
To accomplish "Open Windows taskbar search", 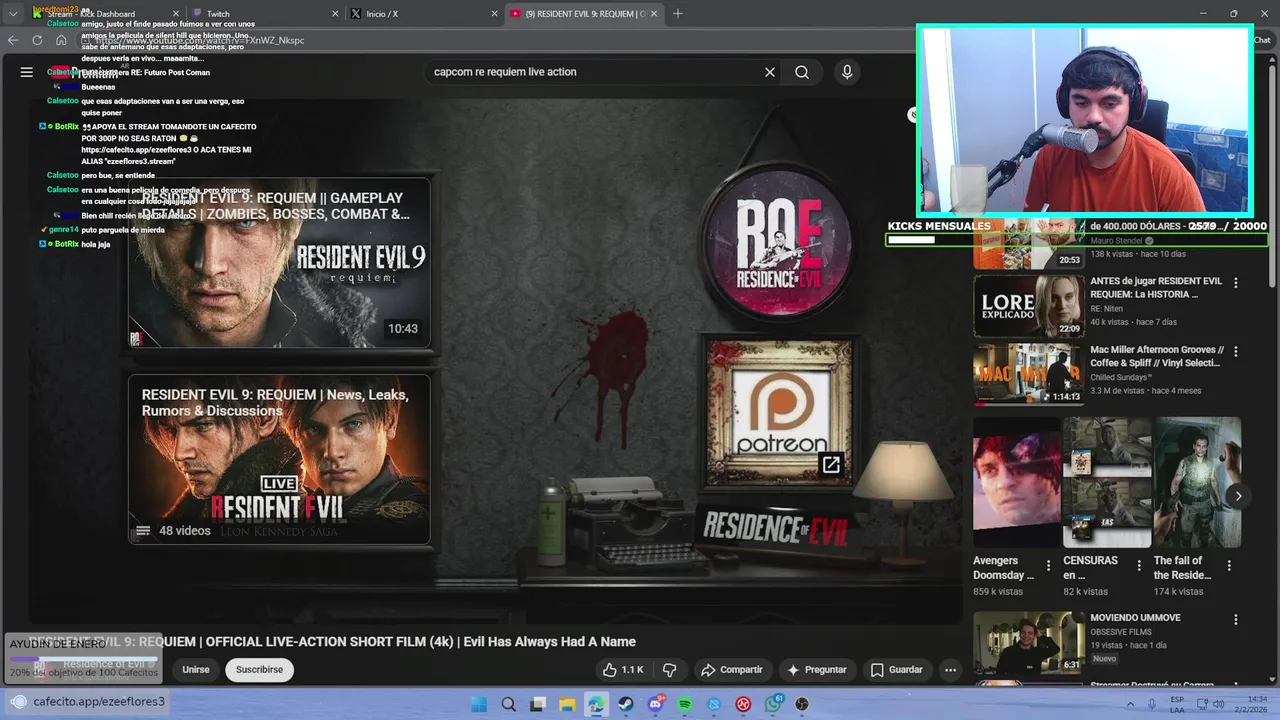I will (x=508, y=704).
